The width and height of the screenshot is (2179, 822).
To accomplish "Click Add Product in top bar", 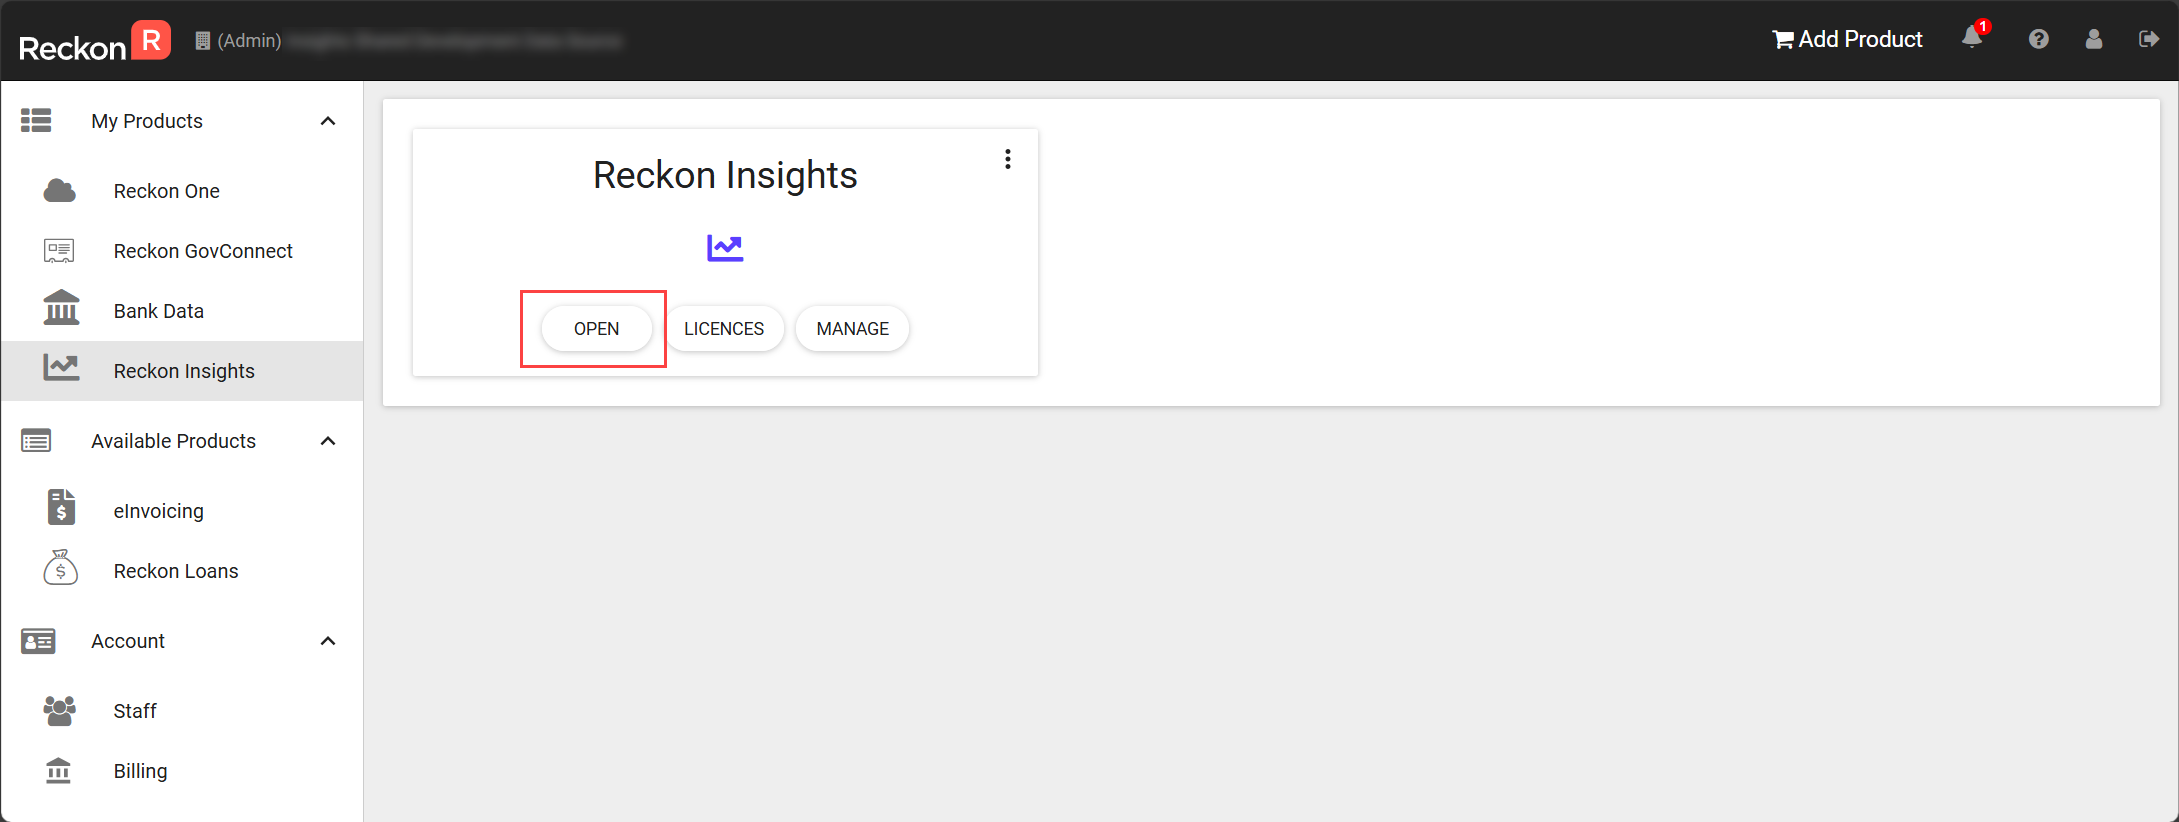I will pos(1847,39).
